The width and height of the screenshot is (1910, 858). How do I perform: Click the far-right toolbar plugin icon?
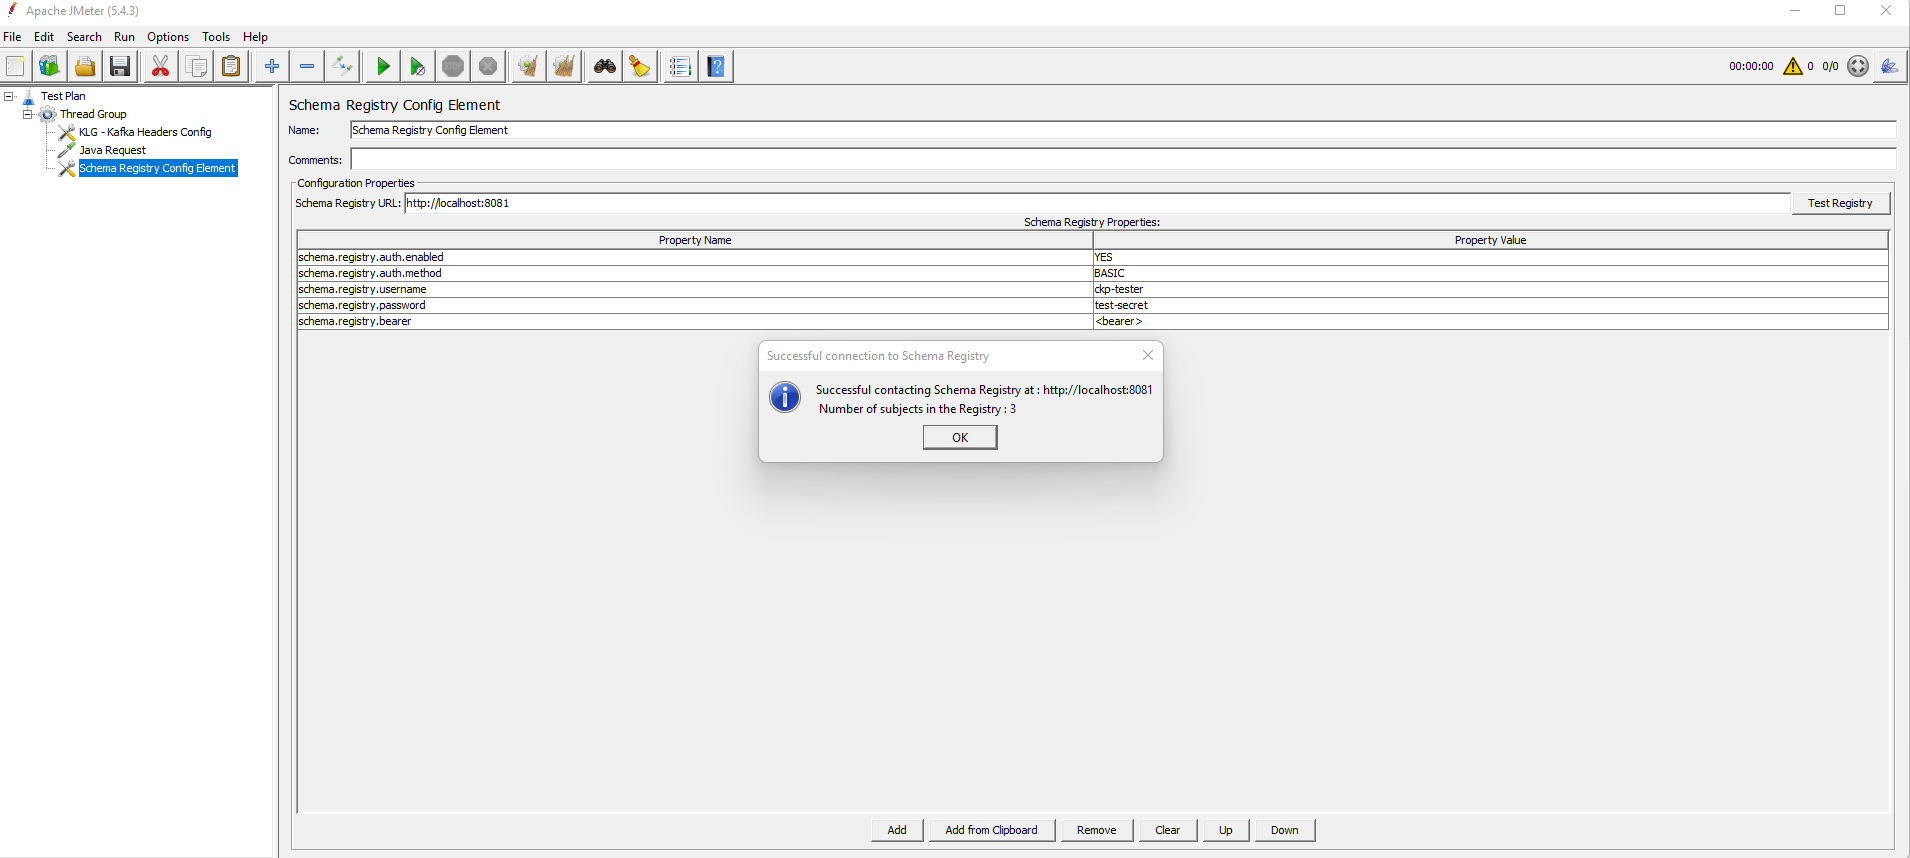(x=1889, y=66)
